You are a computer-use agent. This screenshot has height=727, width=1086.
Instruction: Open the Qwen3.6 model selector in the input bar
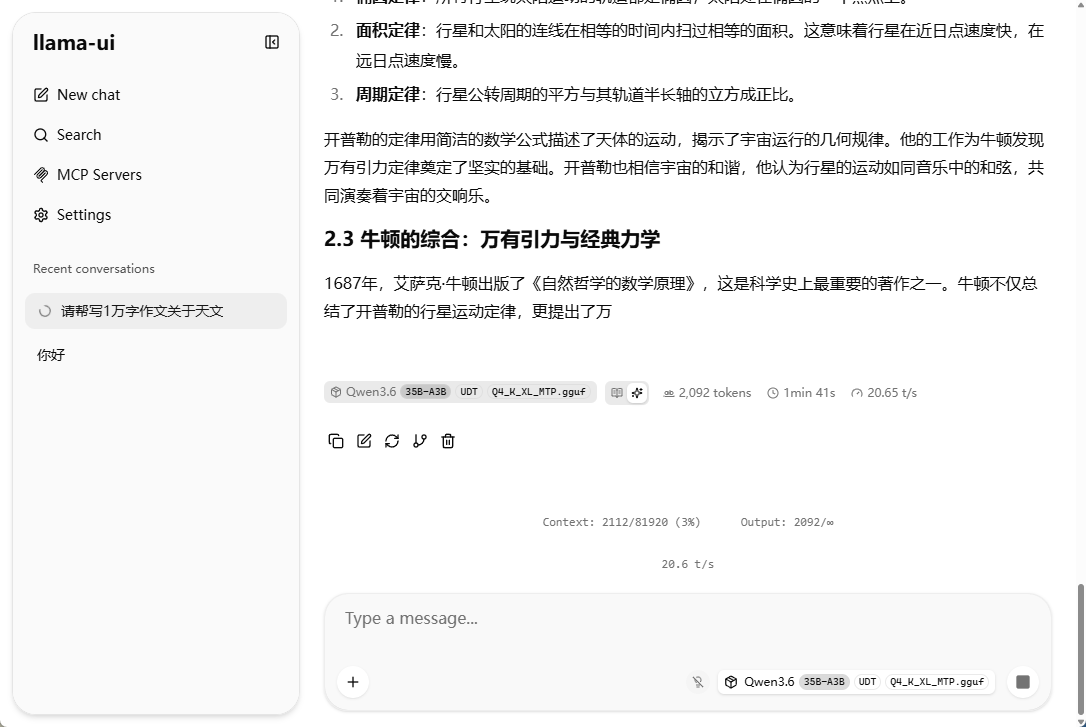click(x=856, y=682)
